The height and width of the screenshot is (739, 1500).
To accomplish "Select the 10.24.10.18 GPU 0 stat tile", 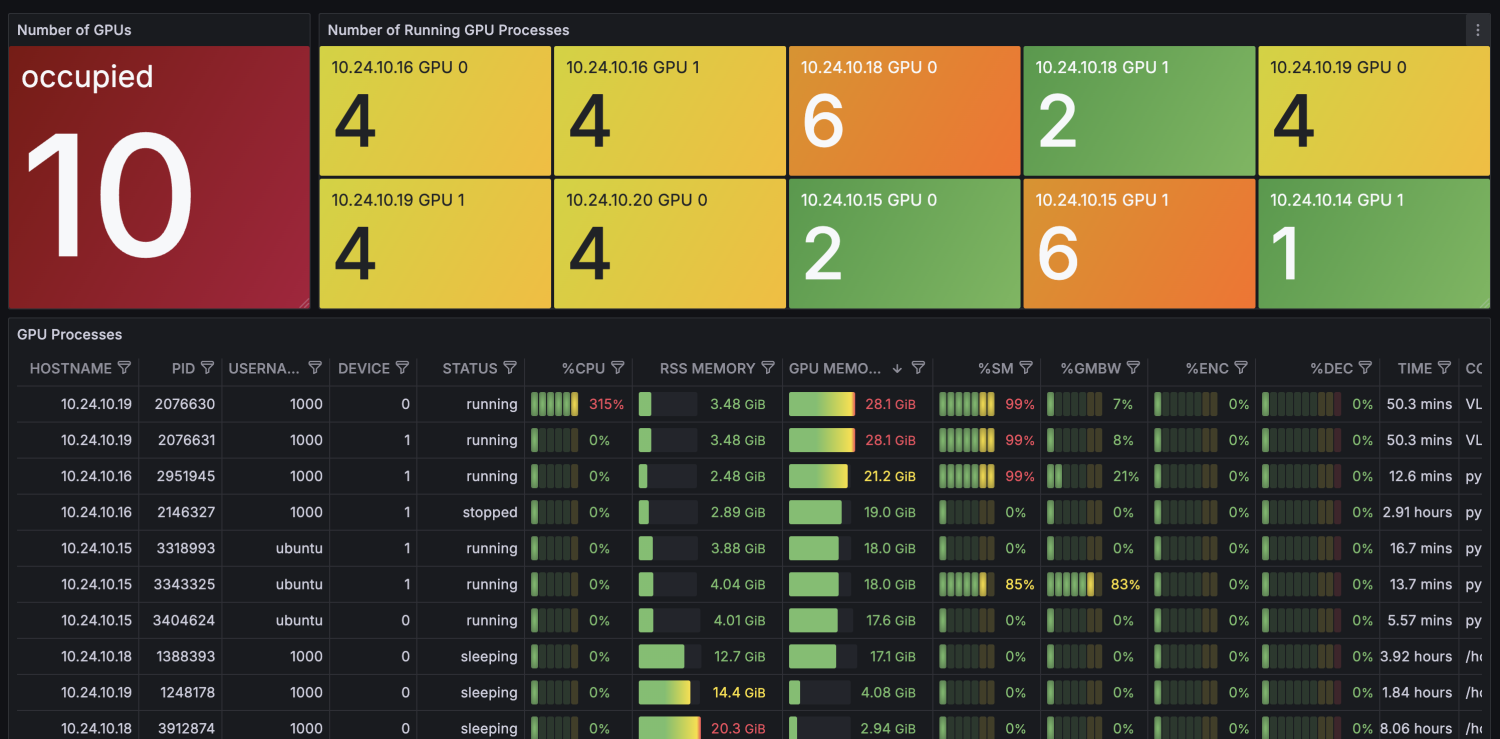I will pyautogui.click(x=904, y=111).
